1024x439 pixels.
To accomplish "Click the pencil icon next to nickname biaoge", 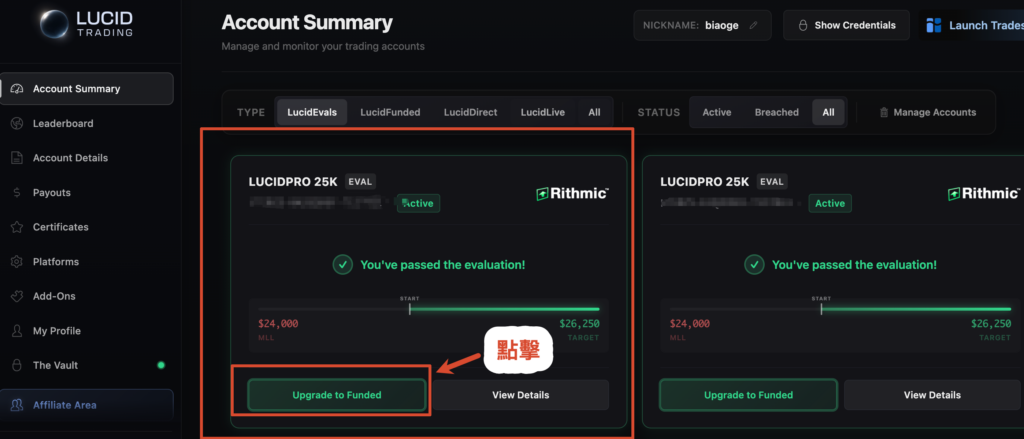I will pyautogui.click(x=753, y=25).
